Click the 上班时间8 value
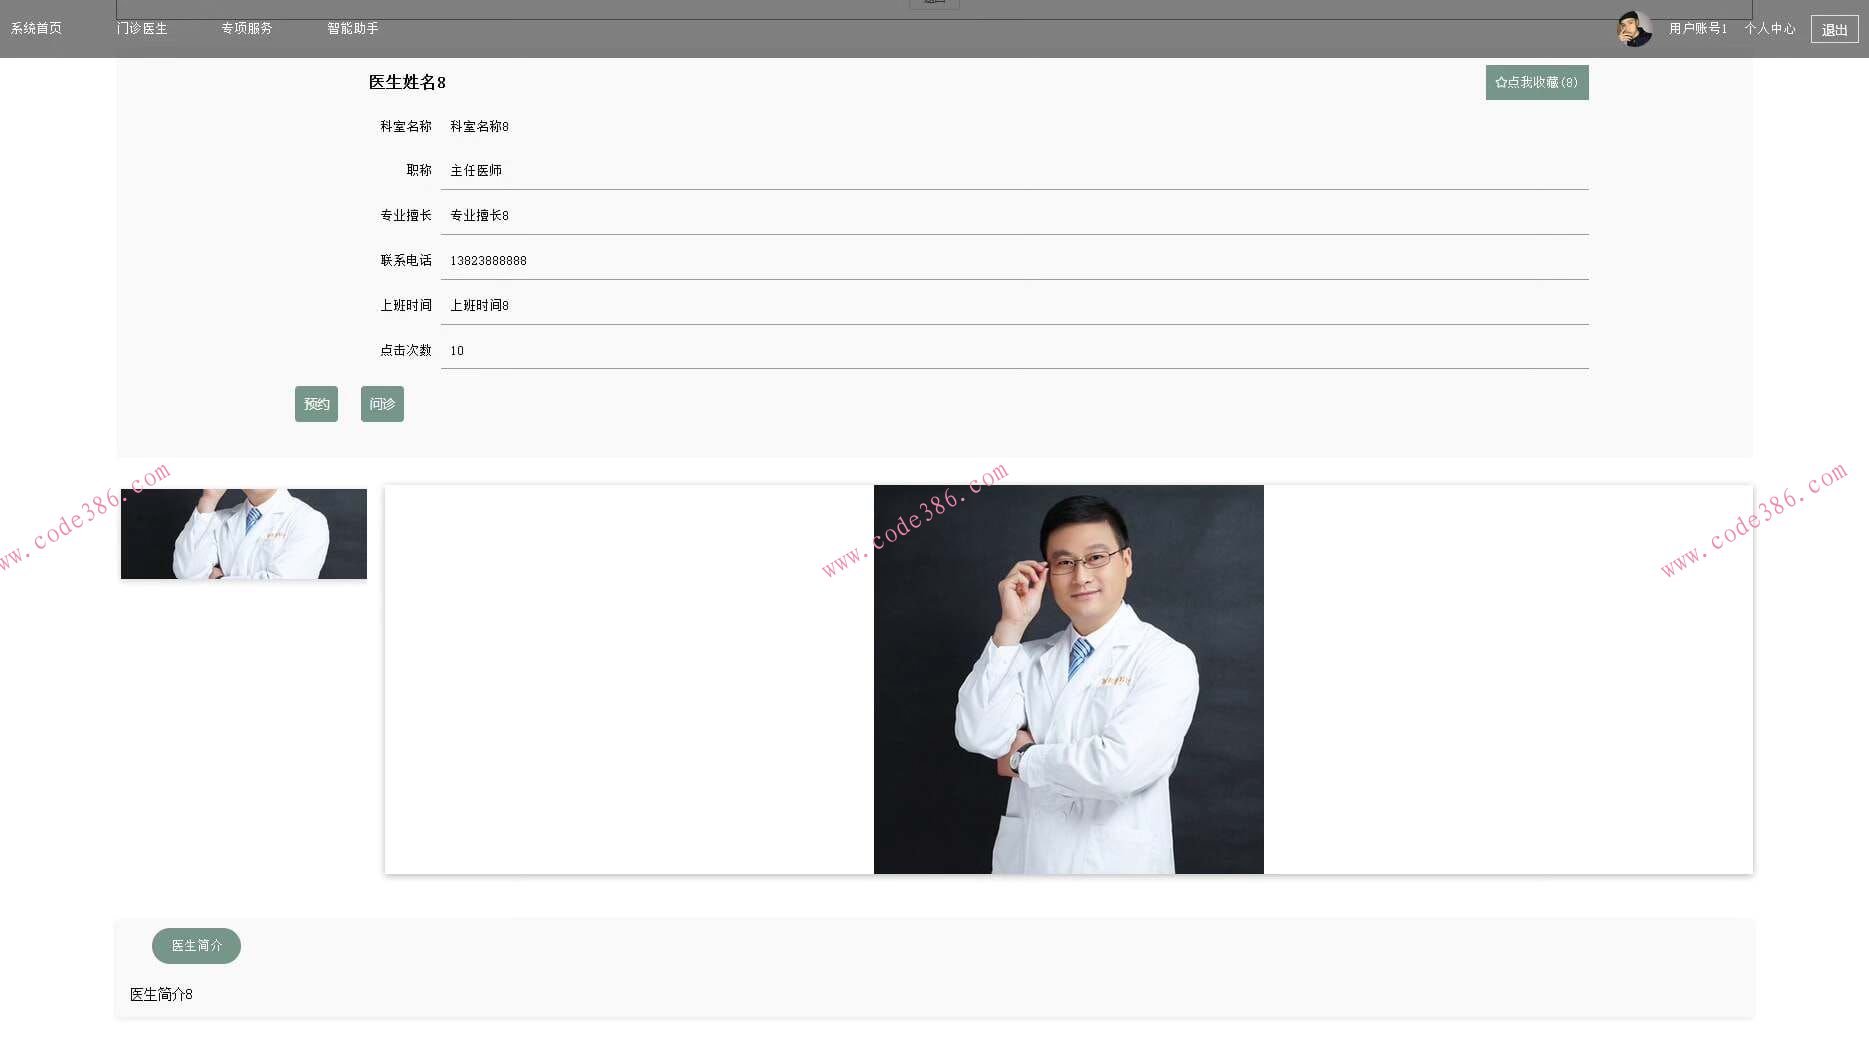 [x=479, y=306]
